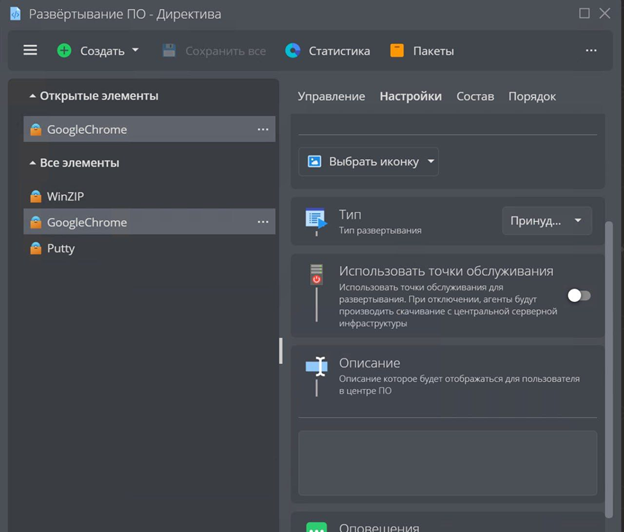Close the Развёртывание ПО window
624x532 pixels.
(604, 14)
